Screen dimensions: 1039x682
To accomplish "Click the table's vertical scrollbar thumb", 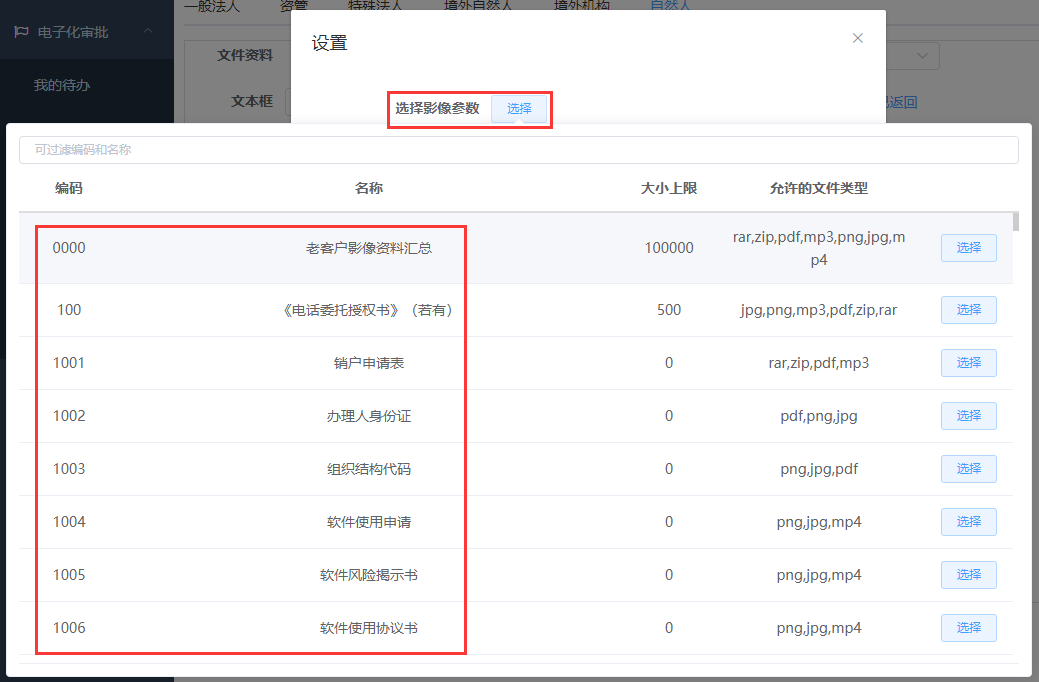I will (1016, 221).
